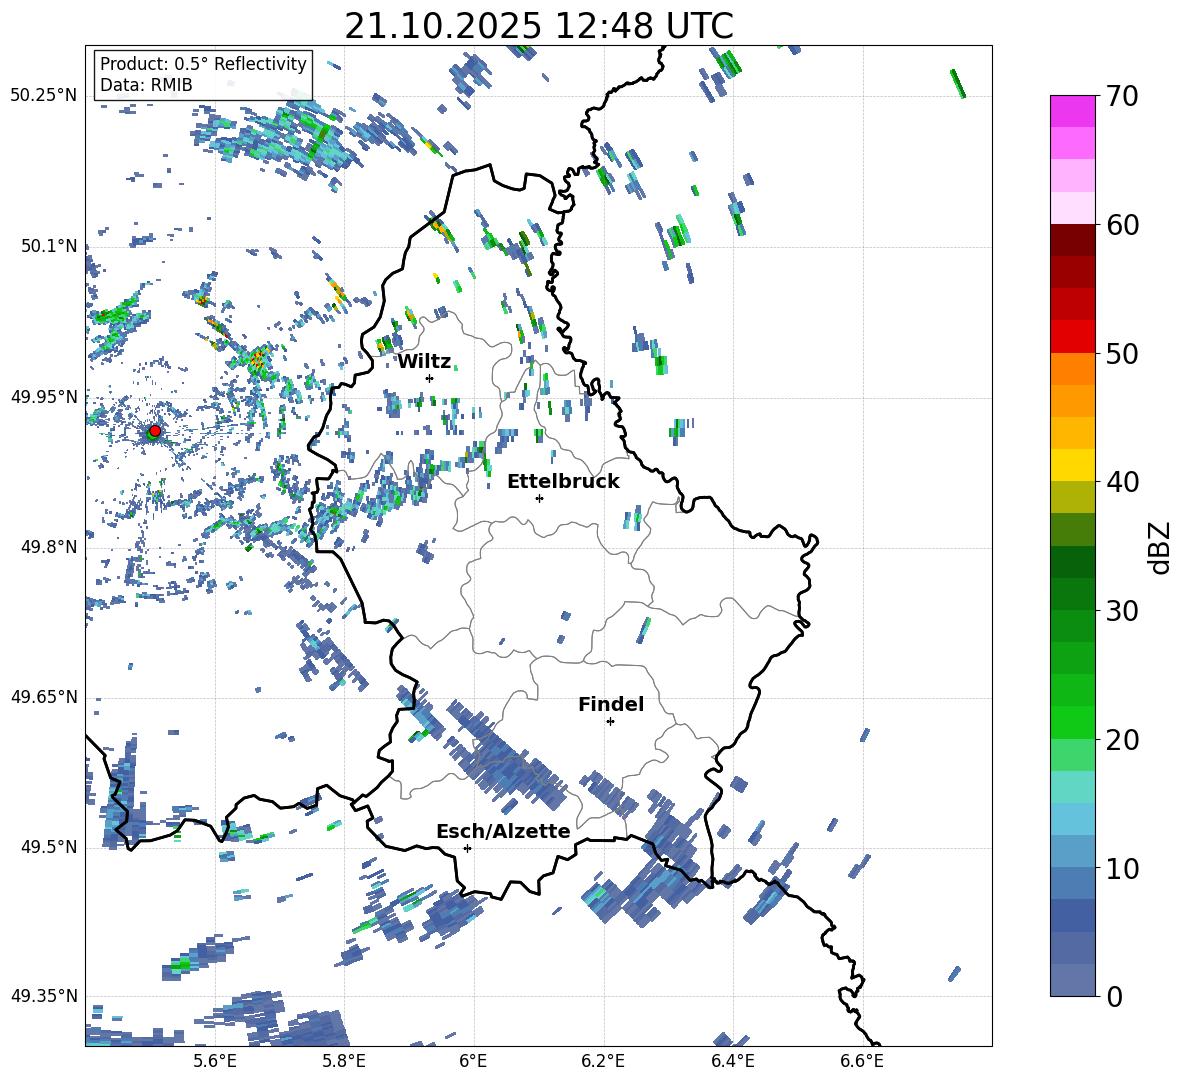Image resolution: width=1184 pixels, height=1081 pixels.
Task: Click the bright green colorbar segment at 20
Action: pos(1072,722)
